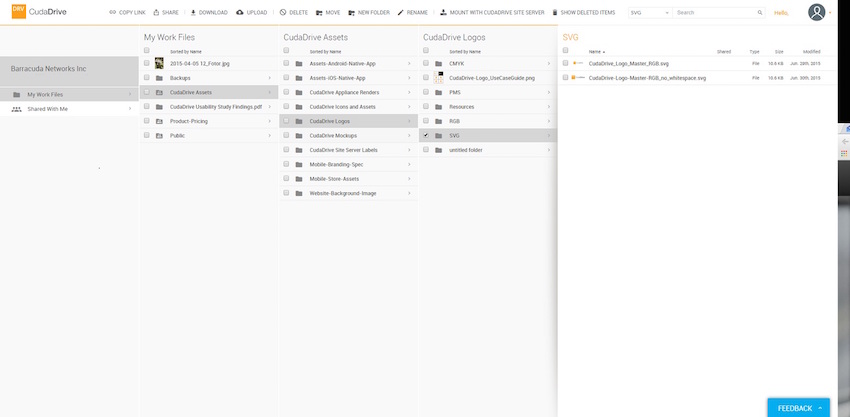The width and height of the screenshot is (850, 417).
Task: Select My Work Files in sidebar
Action: (69, 94)
